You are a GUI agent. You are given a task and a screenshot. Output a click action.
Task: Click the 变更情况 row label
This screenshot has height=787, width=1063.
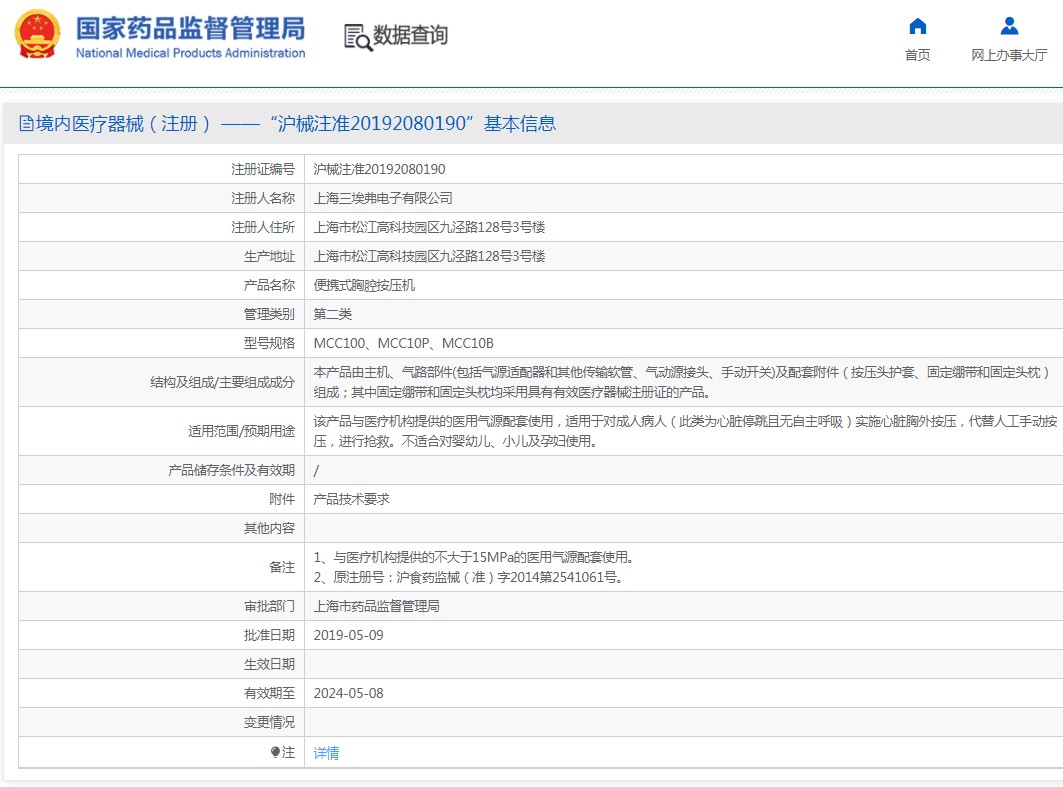(269, 723)
